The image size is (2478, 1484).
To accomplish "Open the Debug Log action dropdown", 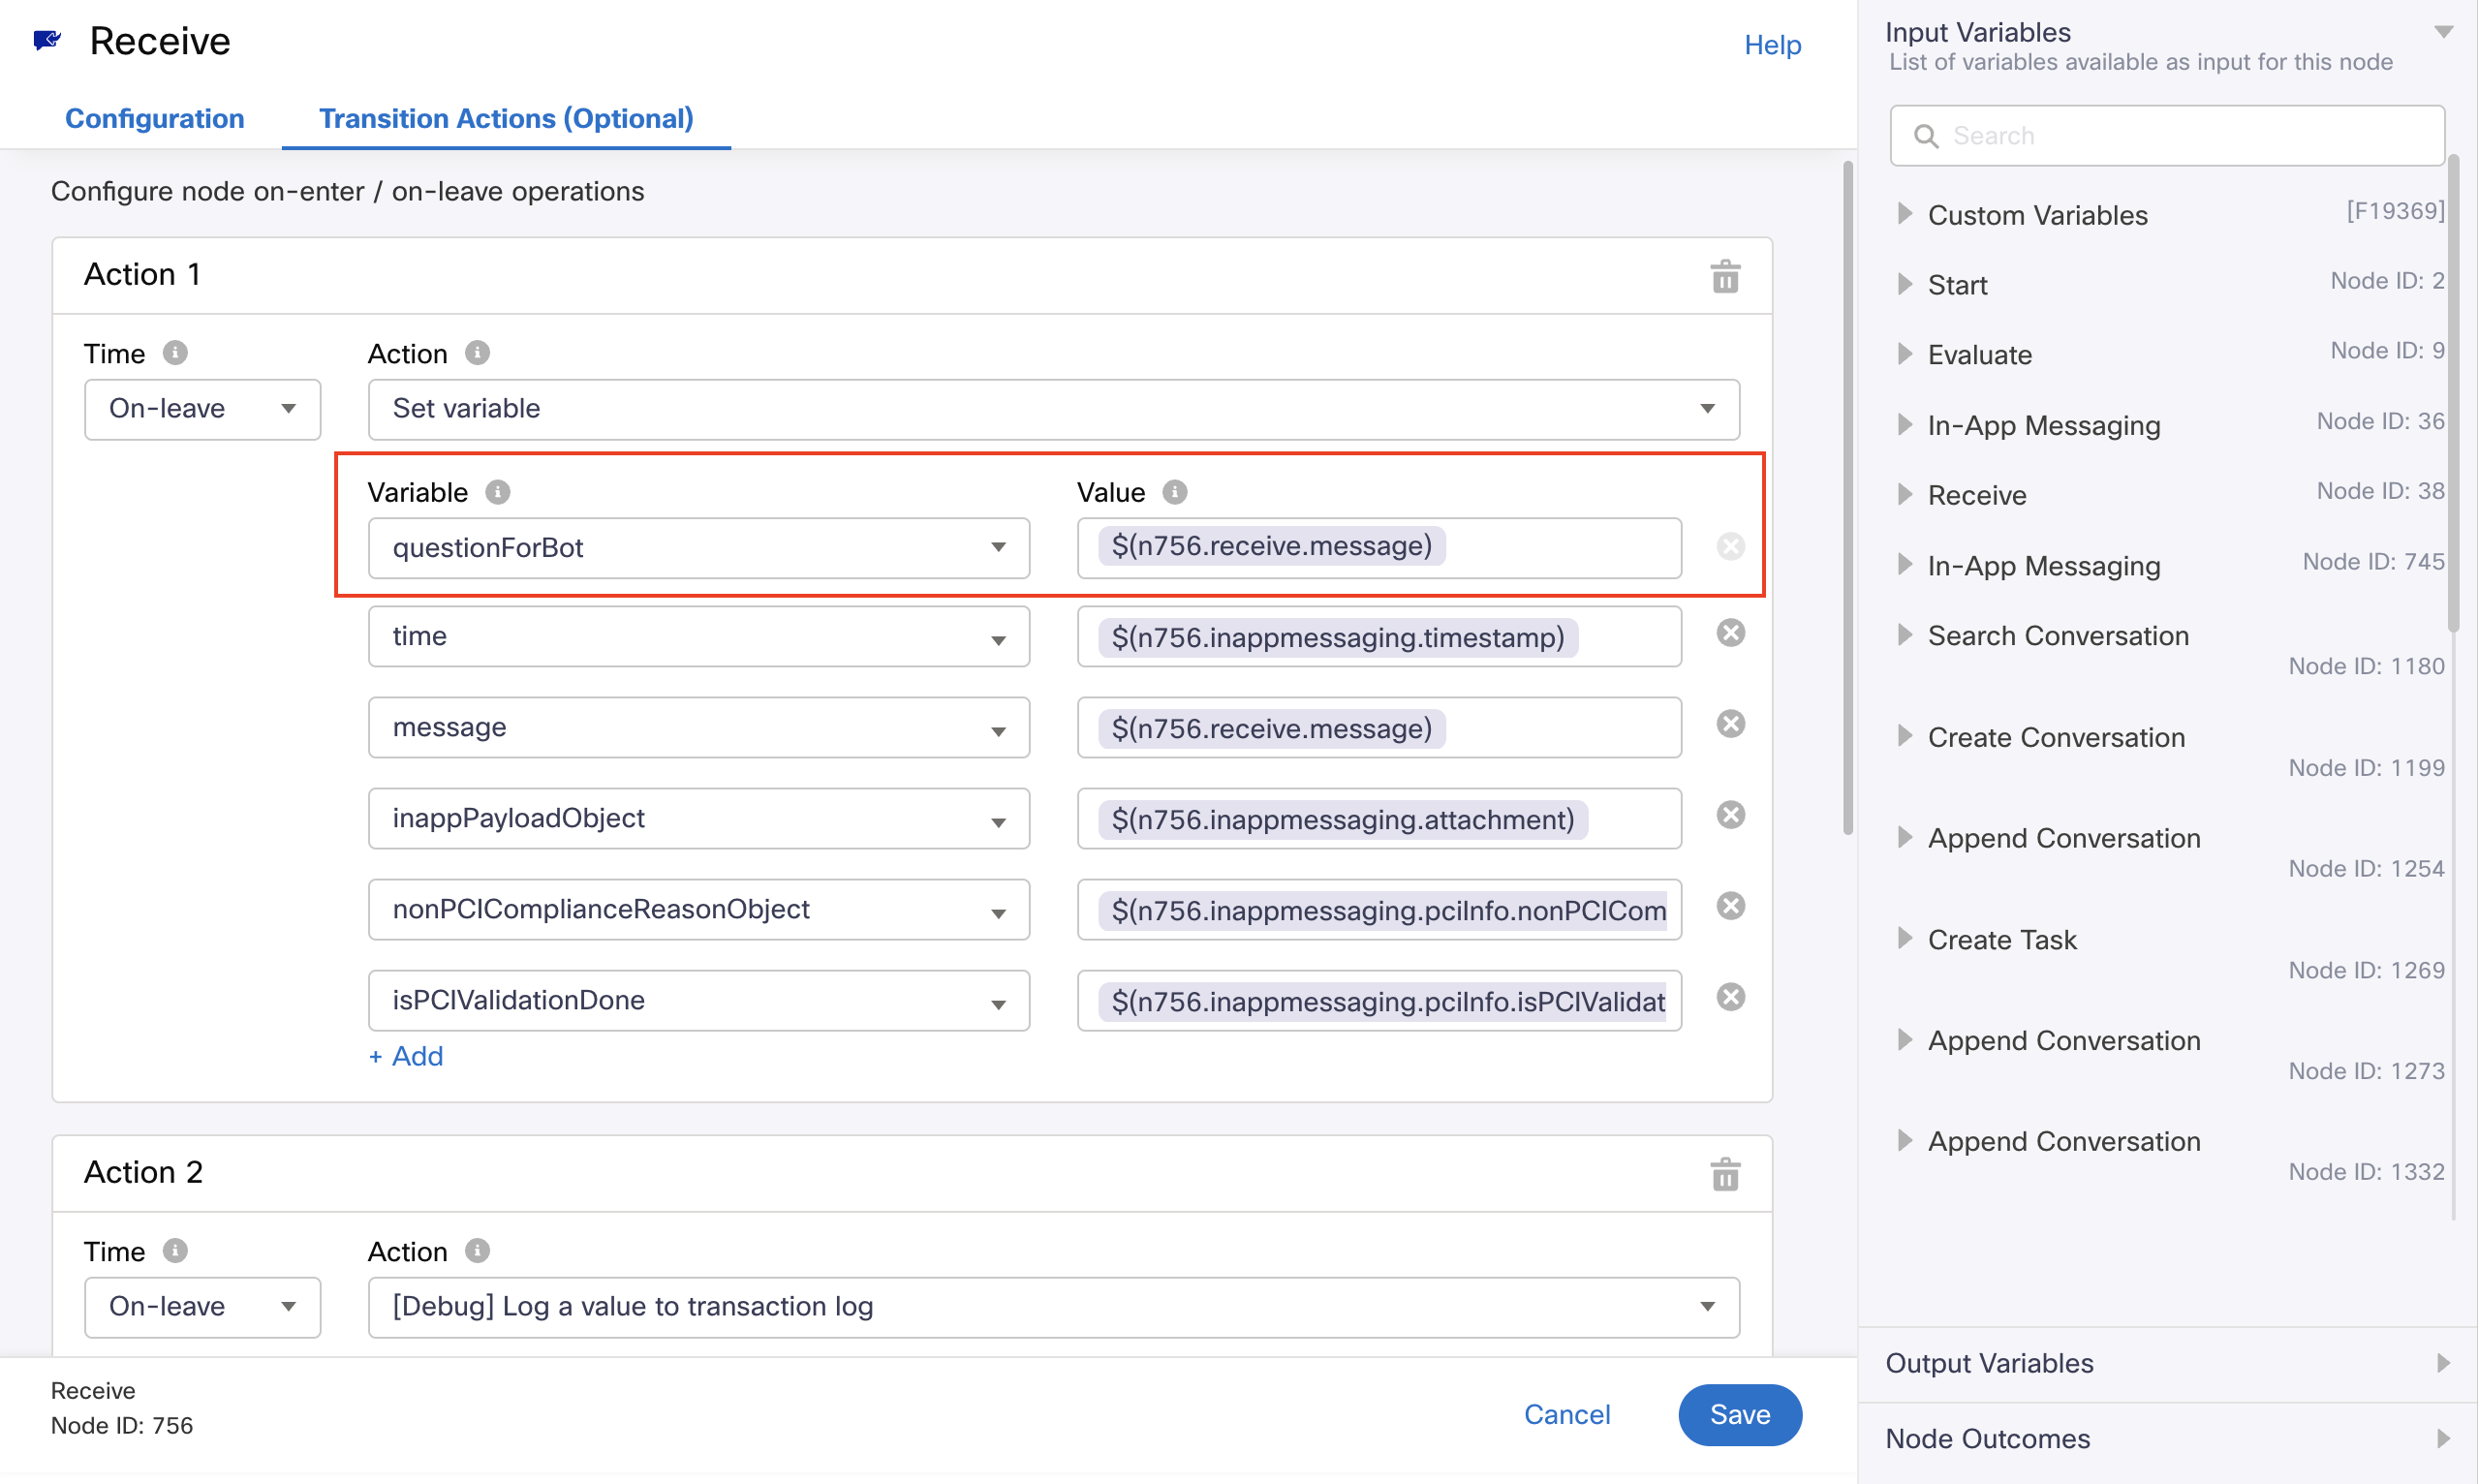I will coord(1053,1307).
